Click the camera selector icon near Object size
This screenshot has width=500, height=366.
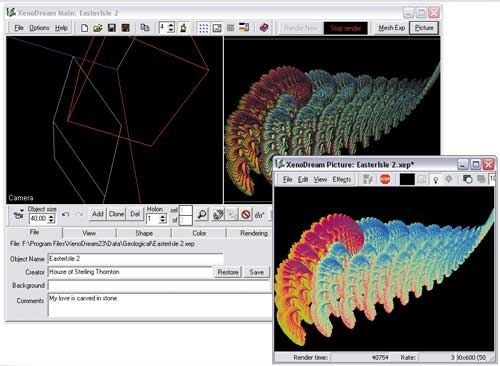[19, 215]
